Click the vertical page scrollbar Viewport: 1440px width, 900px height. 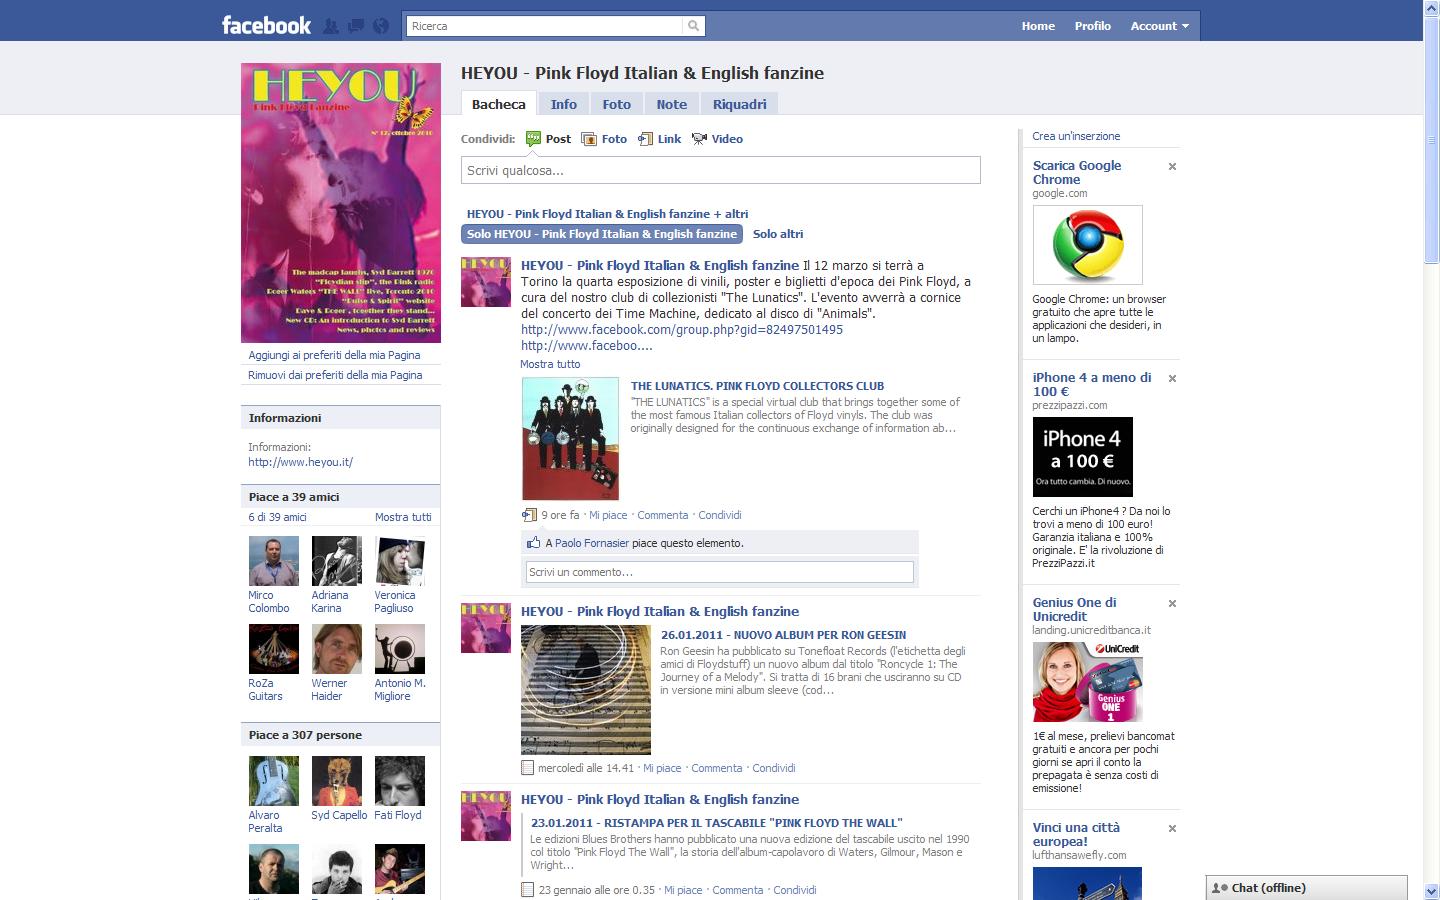click(x=1431, y=450)
